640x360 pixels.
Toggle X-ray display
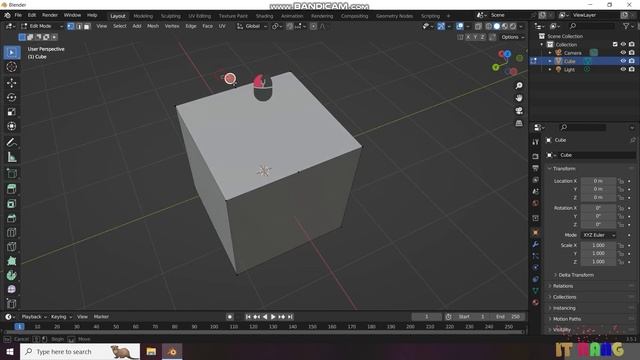(478, 26)
